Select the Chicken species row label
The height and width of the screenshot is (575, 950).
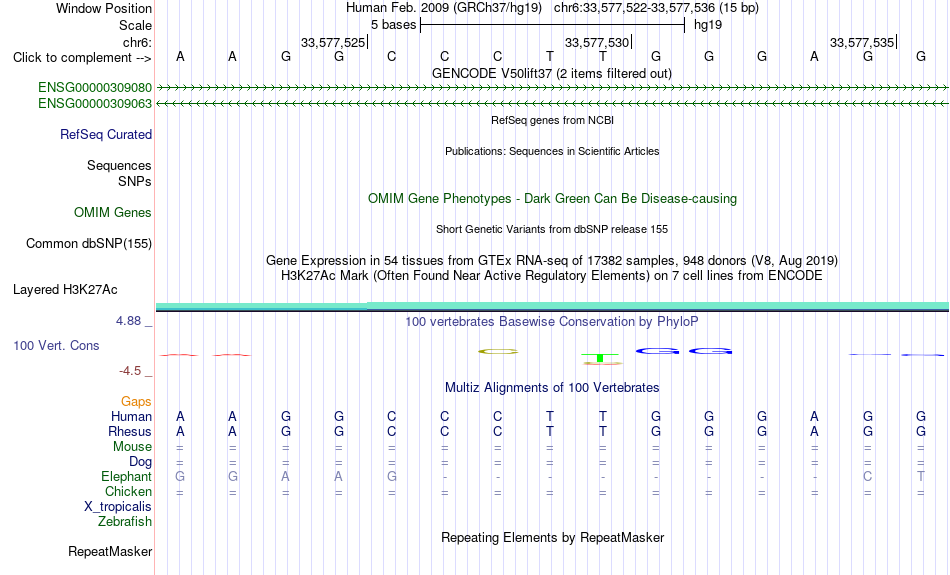tap(128, 491)
